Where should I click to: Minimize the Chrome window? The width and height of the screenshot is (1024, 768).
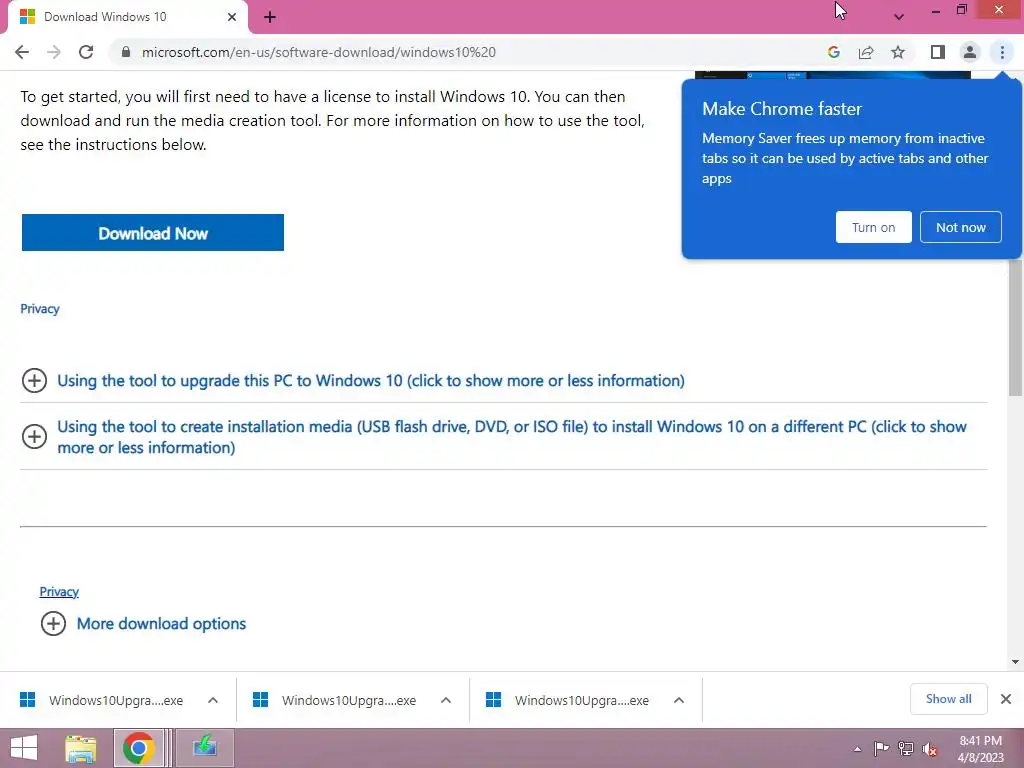[936, 10]
